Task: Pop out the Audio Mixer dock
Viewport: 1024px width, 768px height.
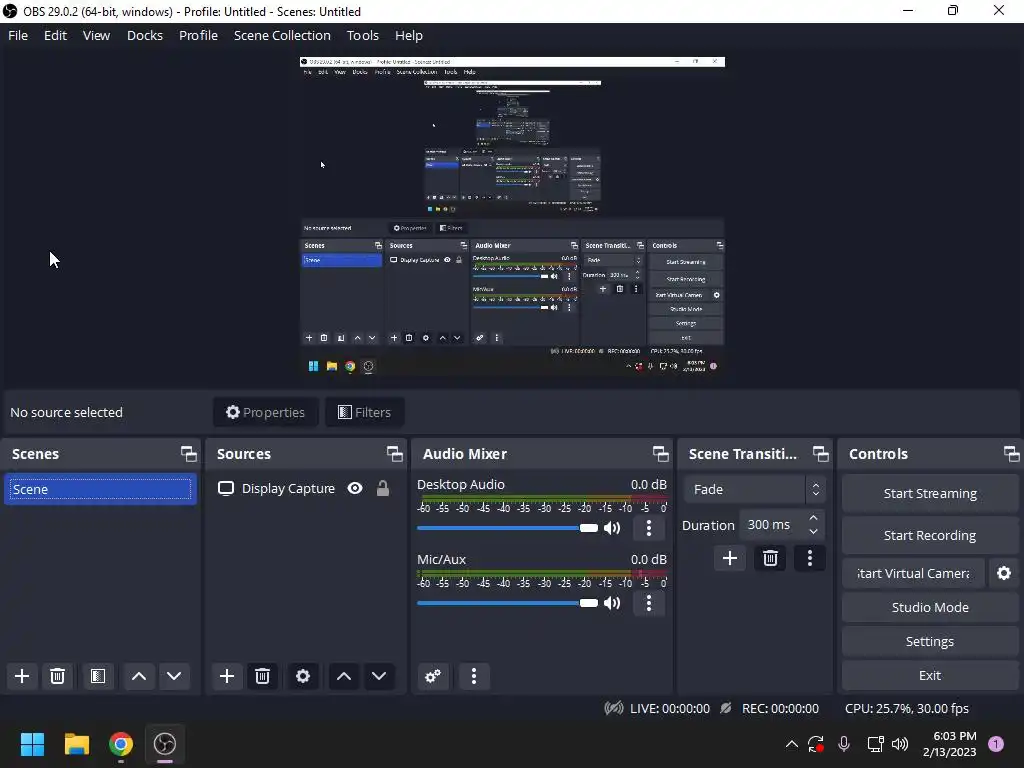Action: (x=660, y=454)
